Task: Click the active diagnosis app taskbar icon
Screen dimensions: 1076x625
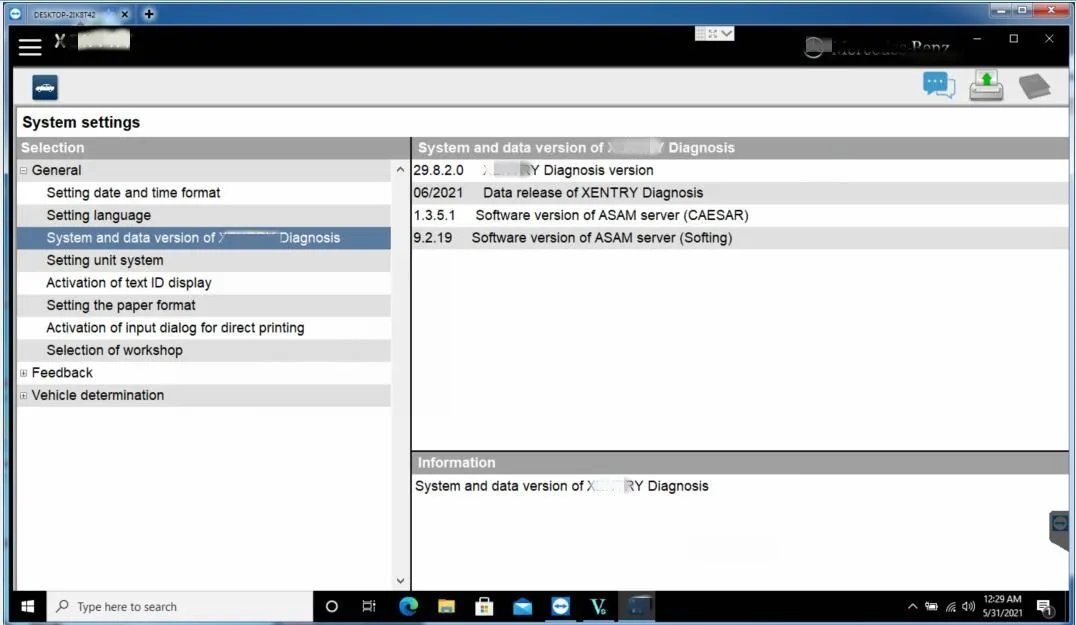Action: click(x=637, y=606)
